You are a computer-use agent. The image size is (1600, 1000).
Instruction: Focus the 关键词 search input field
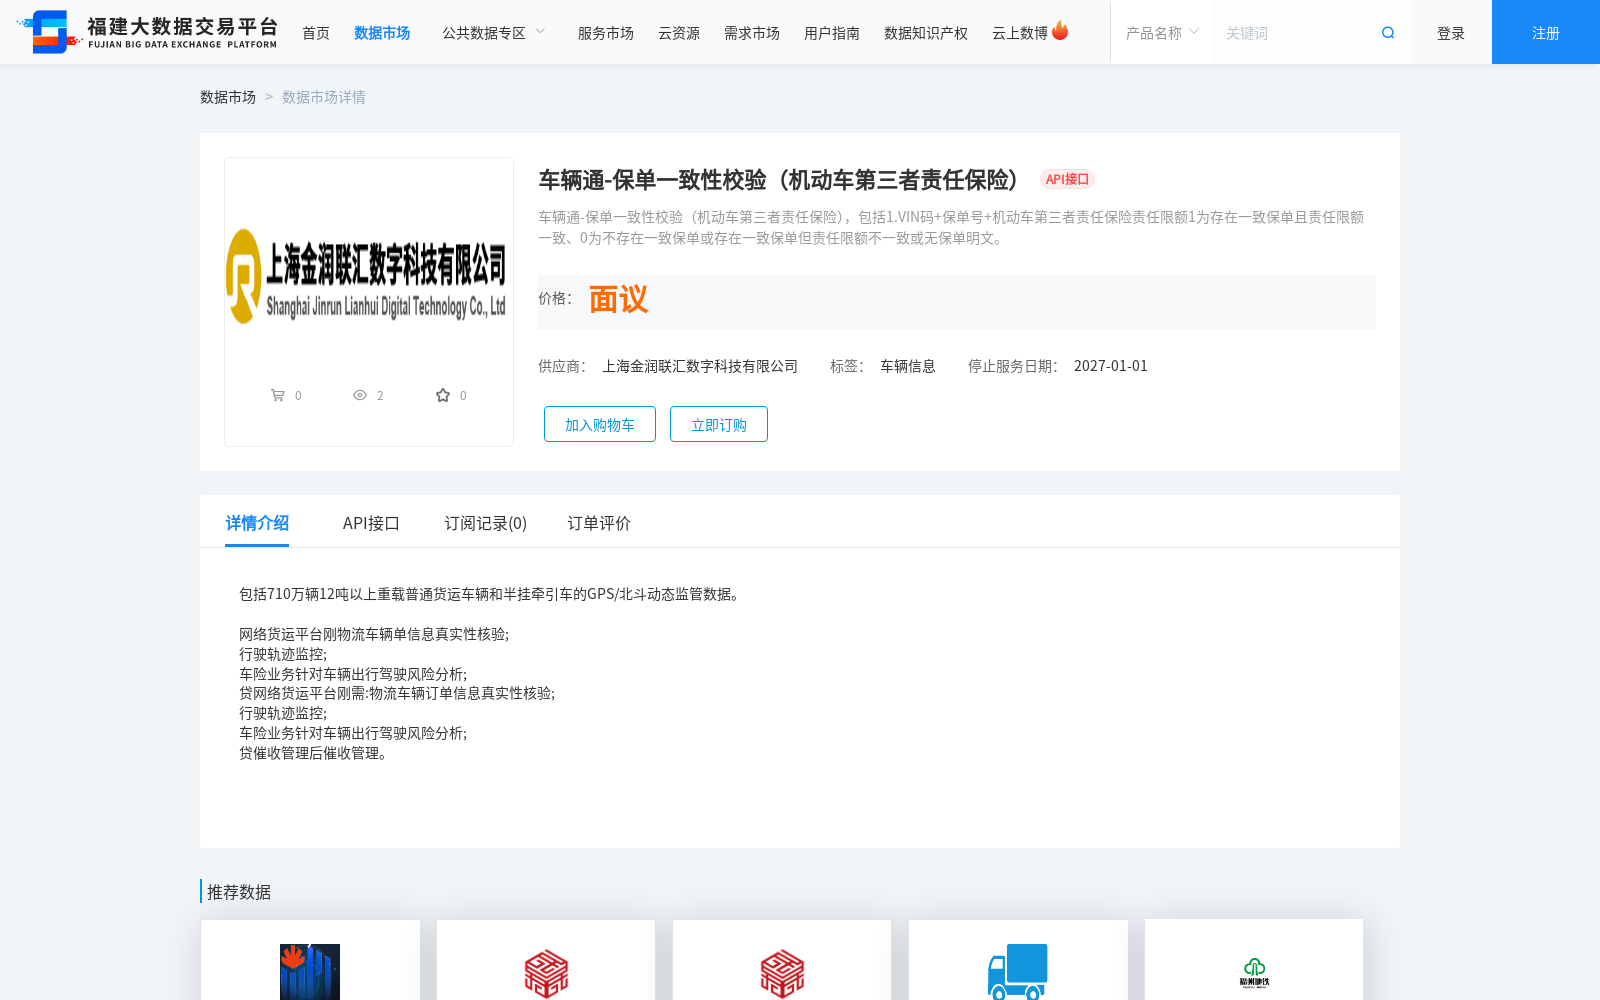tap(1295, 33)
